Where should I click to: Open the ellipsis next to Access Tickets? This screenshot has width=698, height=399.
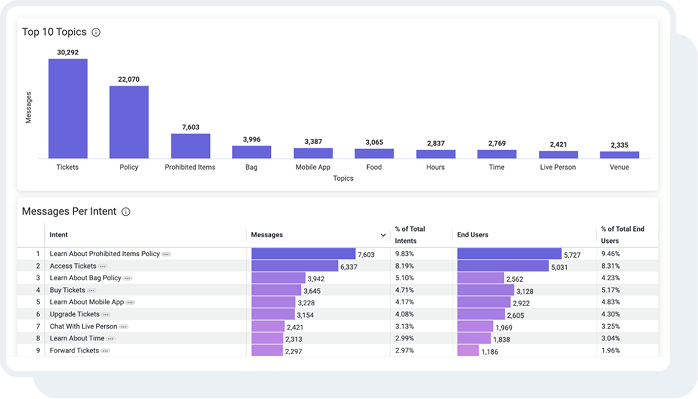click(103, 266)
